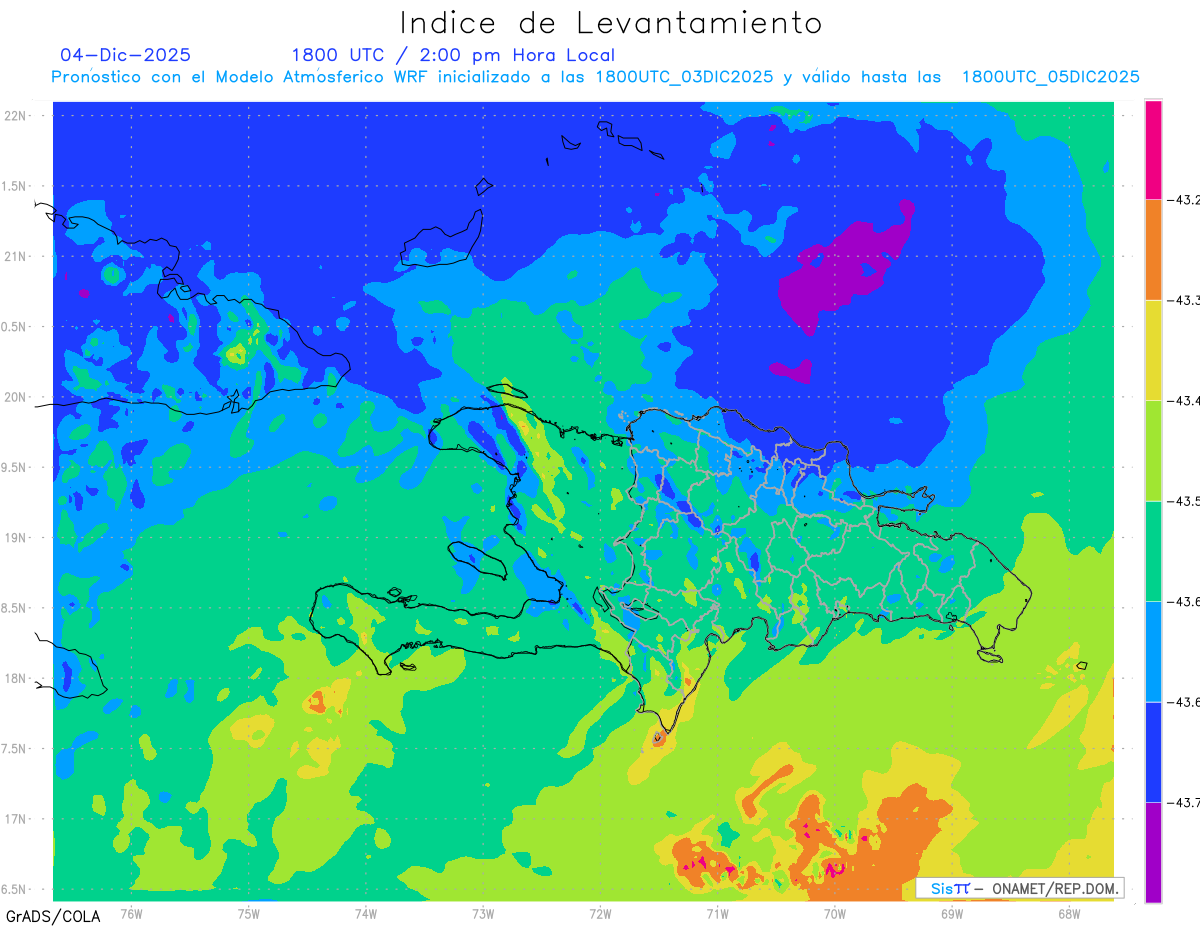Click the '71W' longitude label
Viewport: 1200px width, 927px height.
[x=717, y=914]
